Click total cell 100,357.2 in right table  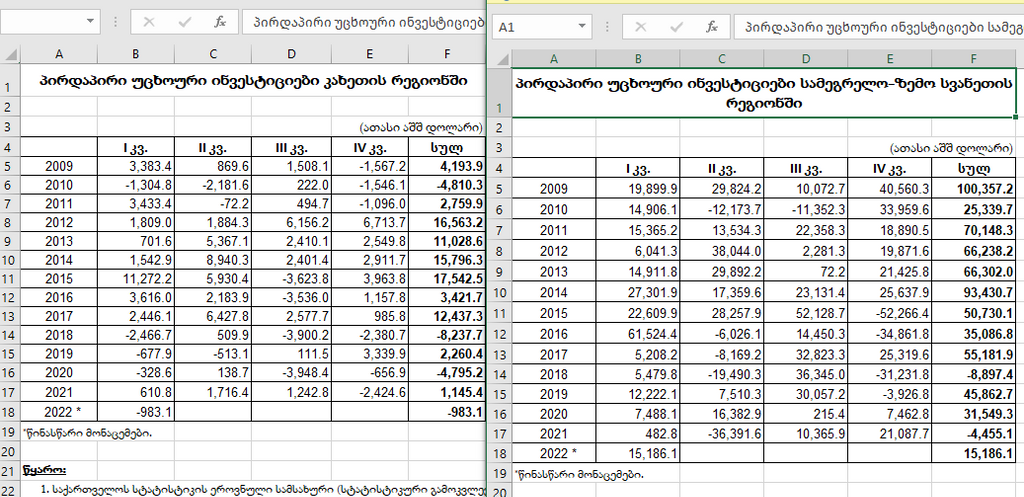coord(974,189)
